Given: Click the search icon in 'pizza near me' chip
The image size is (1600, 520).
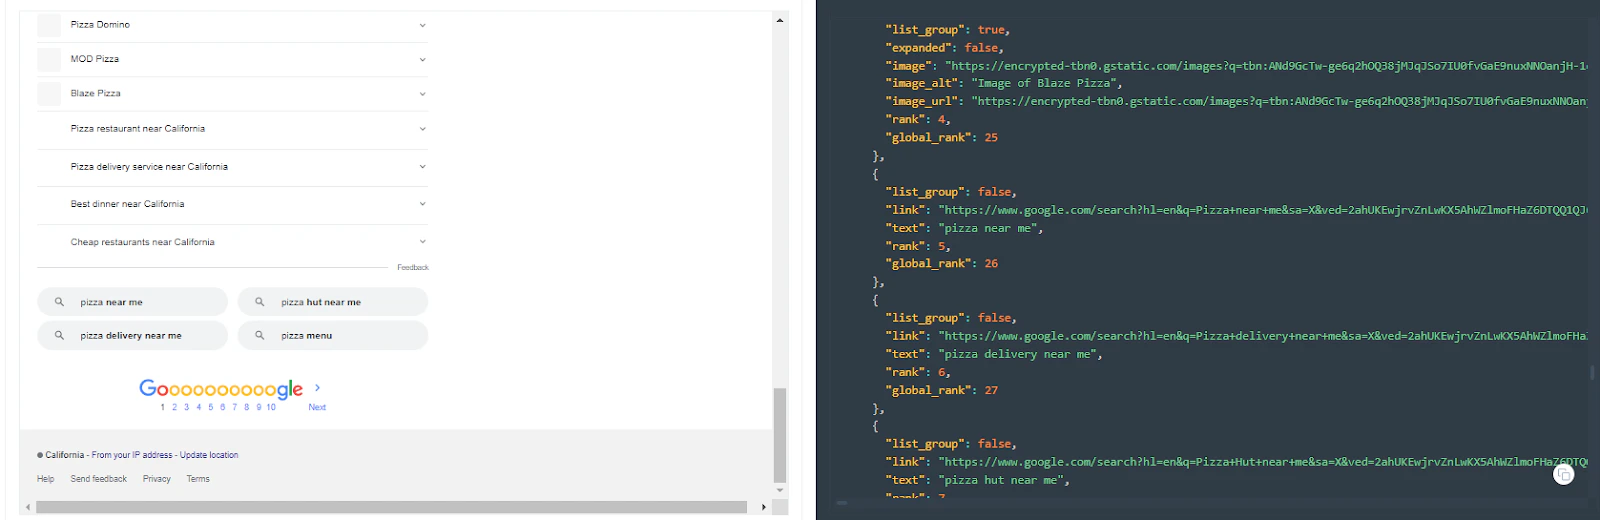Looking at the screenshot, I should pyautogui.click(x=59, y=302).
